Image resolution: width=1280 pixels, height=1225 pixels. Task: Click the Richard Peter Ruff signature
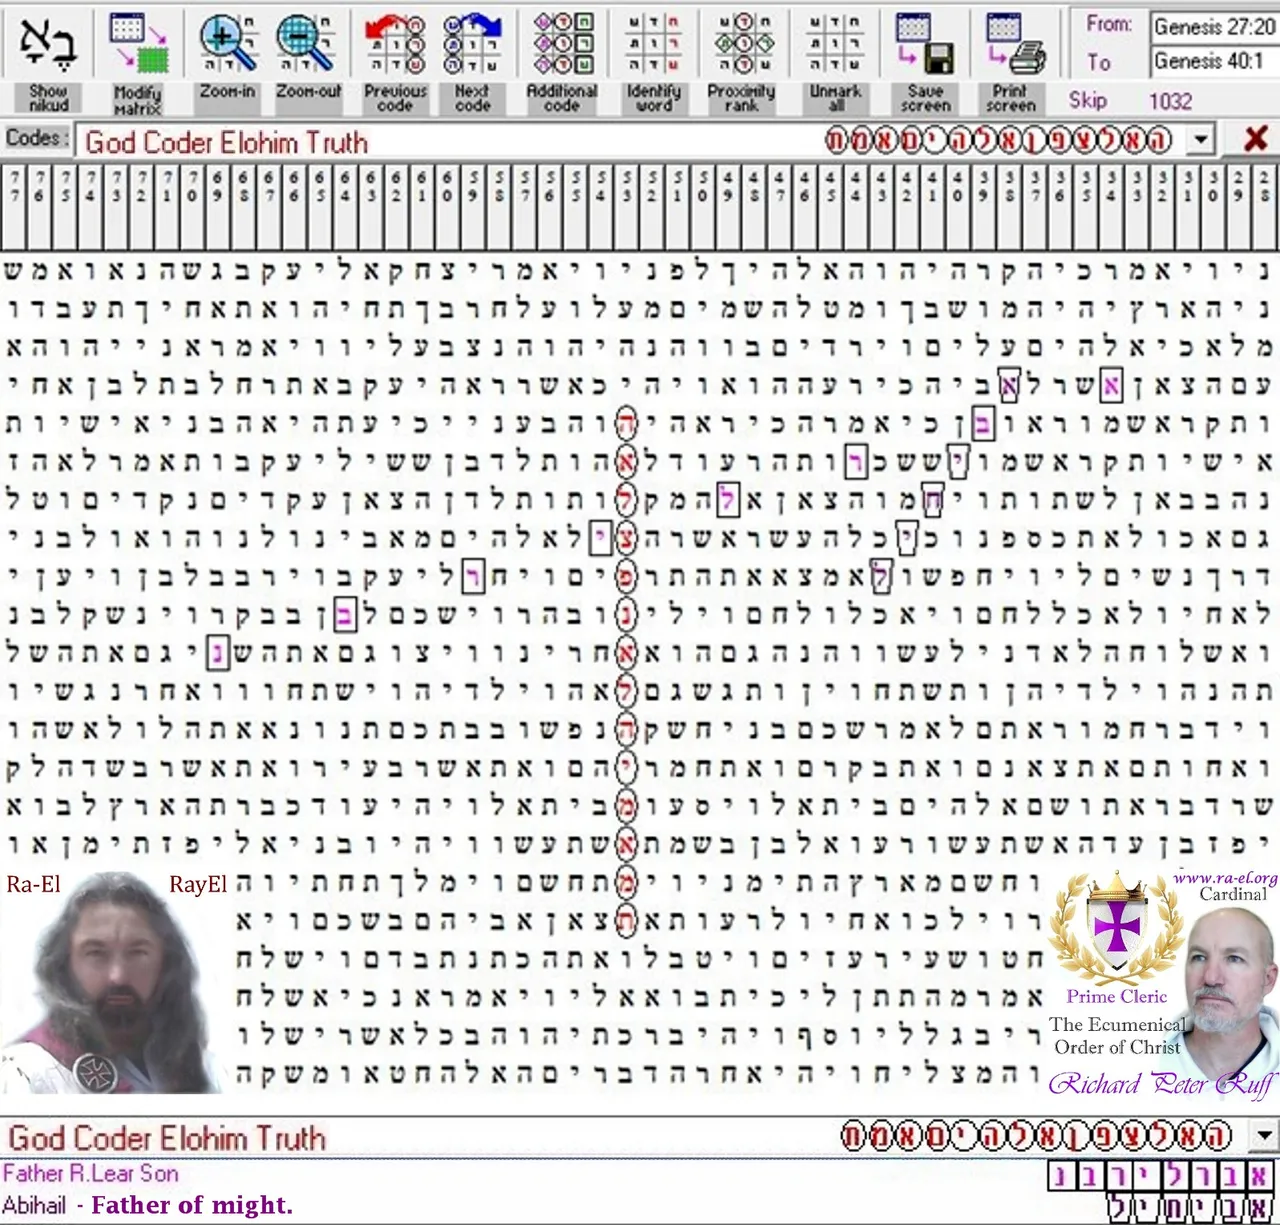[1163, 1084]
